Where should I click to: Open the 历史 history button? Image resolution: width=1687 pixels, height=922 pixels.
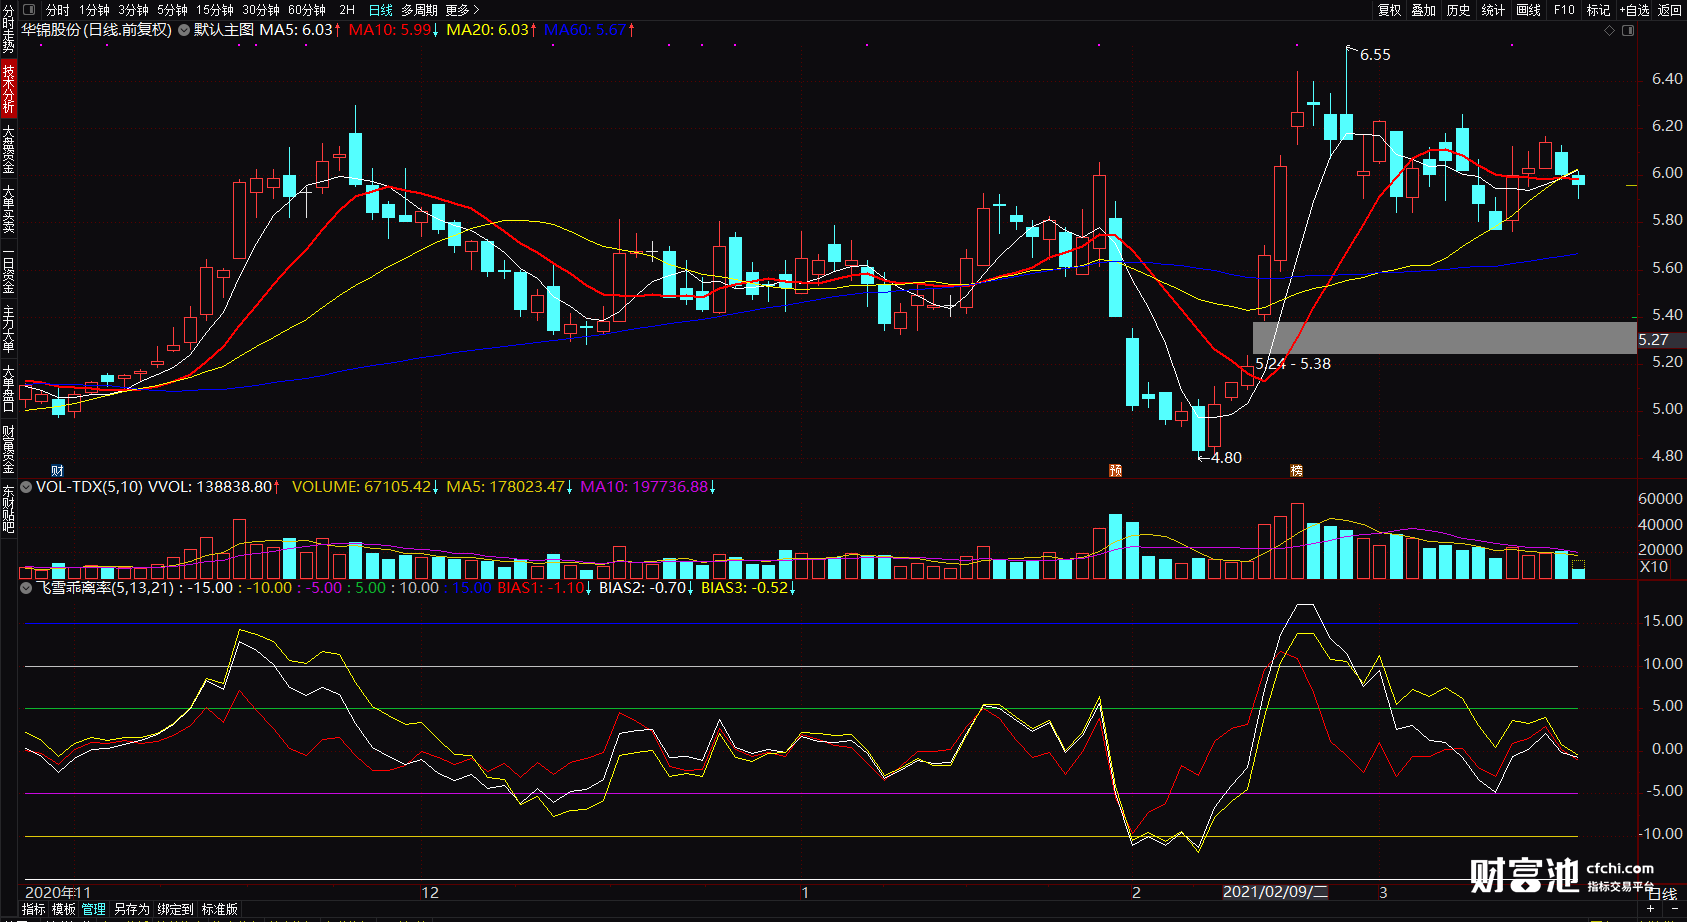(x=1459, y=10)
